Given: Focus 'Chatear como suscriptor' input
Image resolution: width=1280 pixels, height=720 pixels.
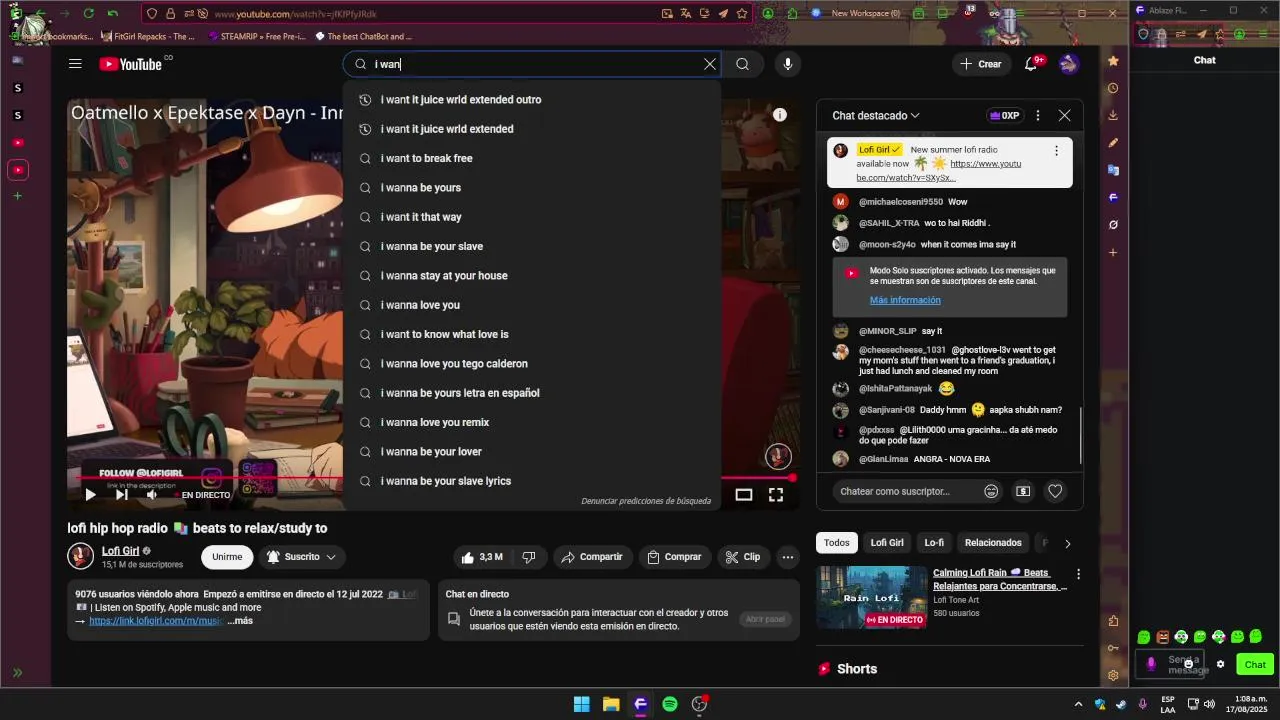Looking at the screenshot, I should 906,491.
